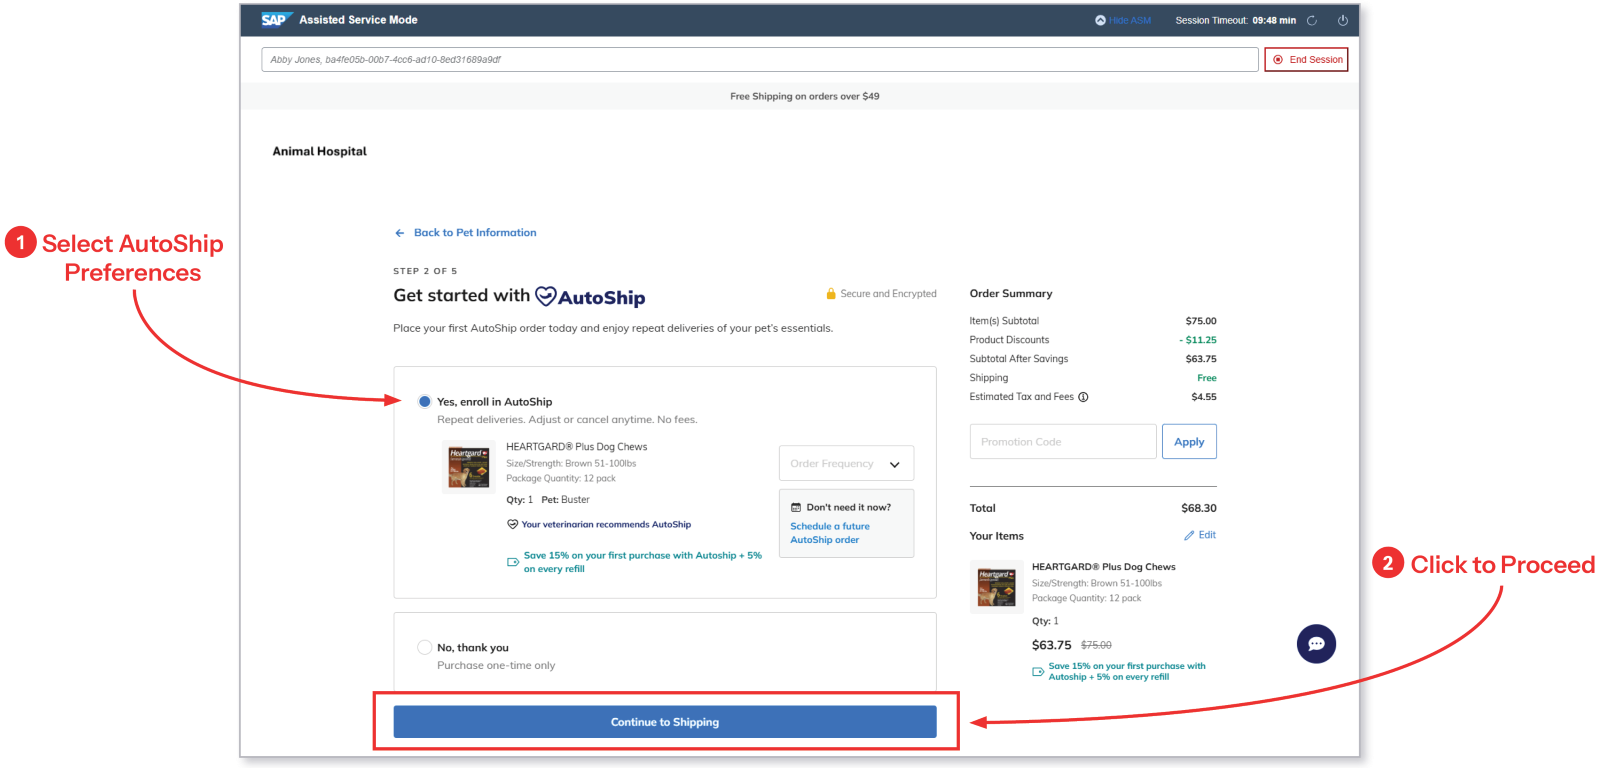
Task: Expand Order Frequency with chevron arrow
Action: [x=895, y=464]
